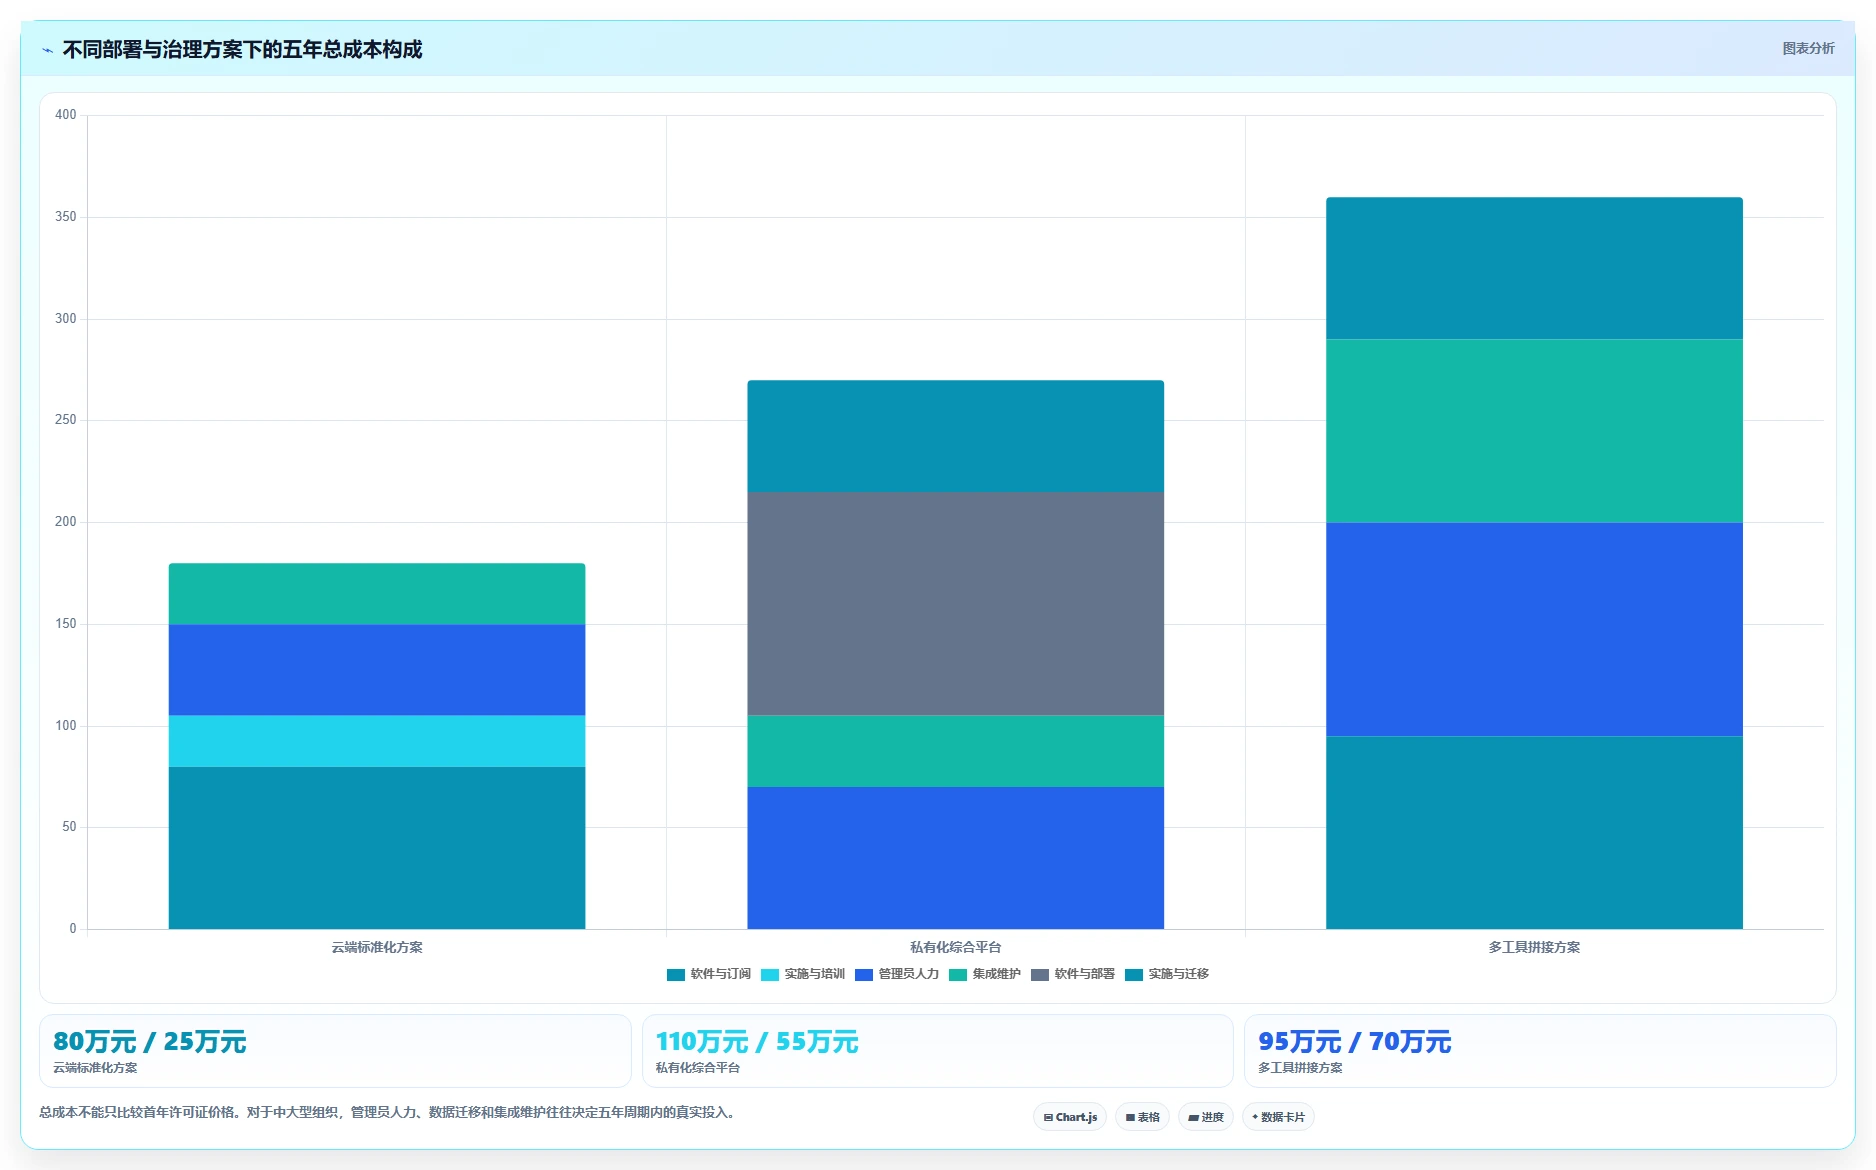Toggle the 实施与培训 legend series
The image size is (1876, 1170).
coord(802,974)
